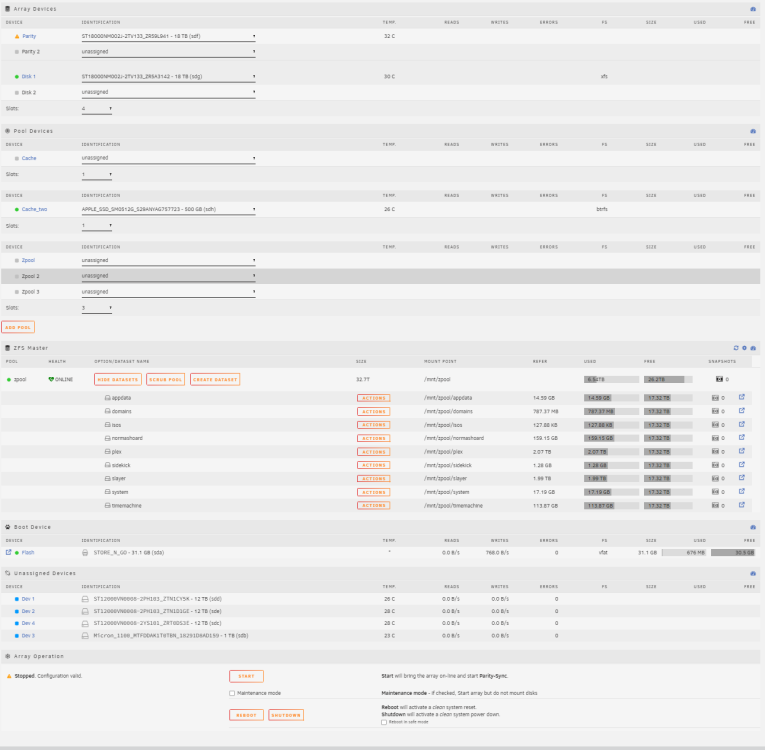Click blue status square for Dev 2

coord(17,611)
